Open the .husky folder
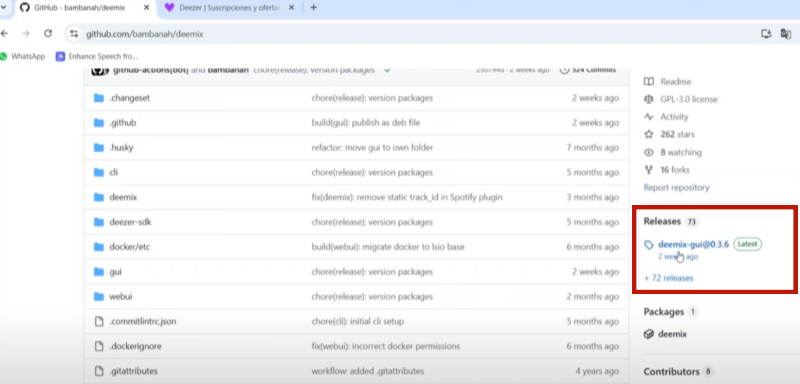Screen dimensions: 800x384 tap(121, 148)
